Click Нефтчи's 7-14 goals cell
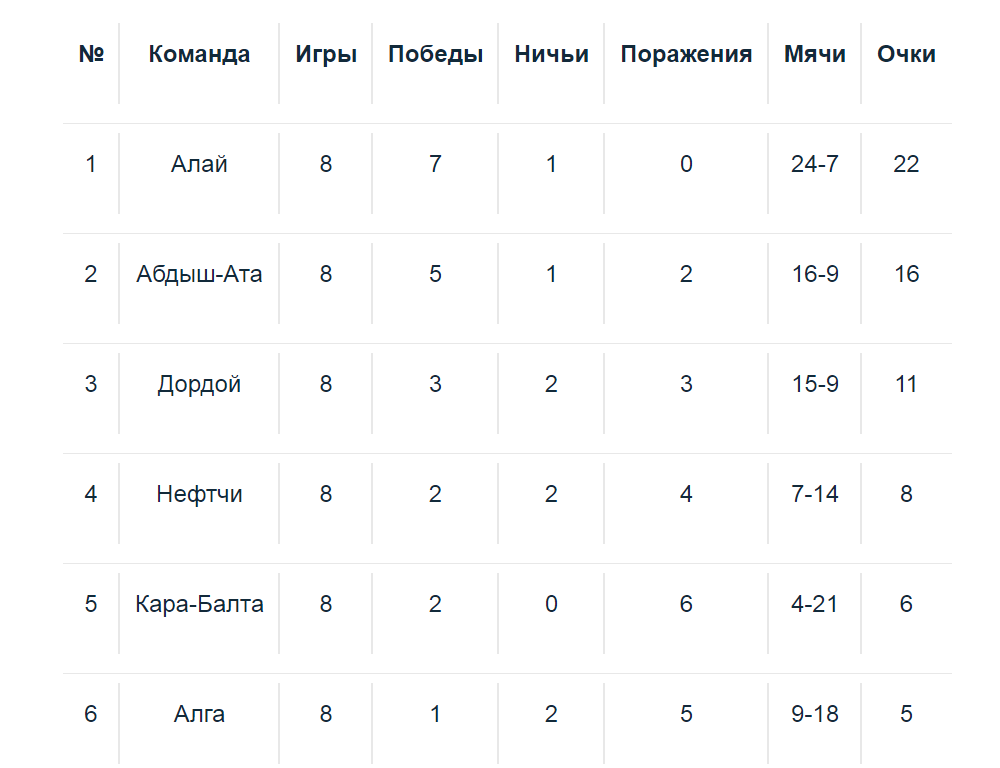The image size is (1000, 768). pos(814,494)
